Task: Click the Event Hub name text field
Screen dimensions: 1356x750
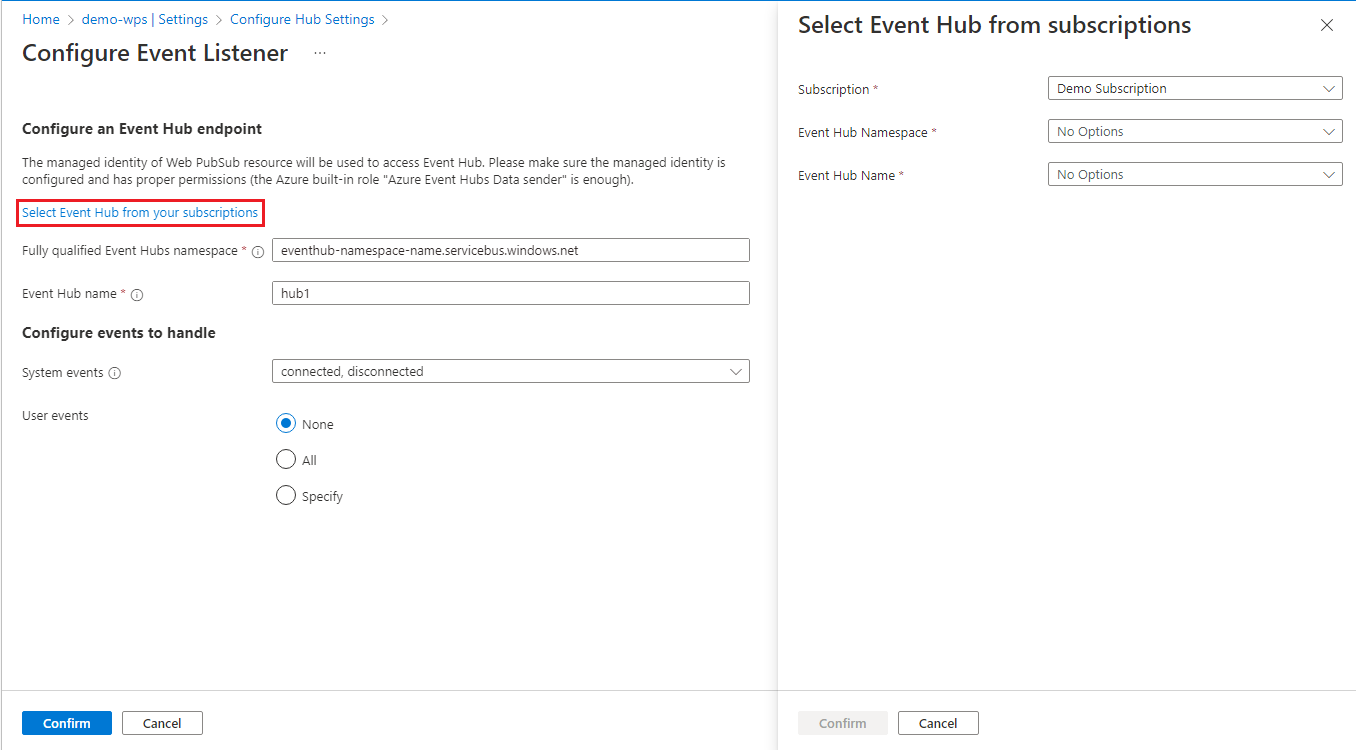Action: pos(510,293)
